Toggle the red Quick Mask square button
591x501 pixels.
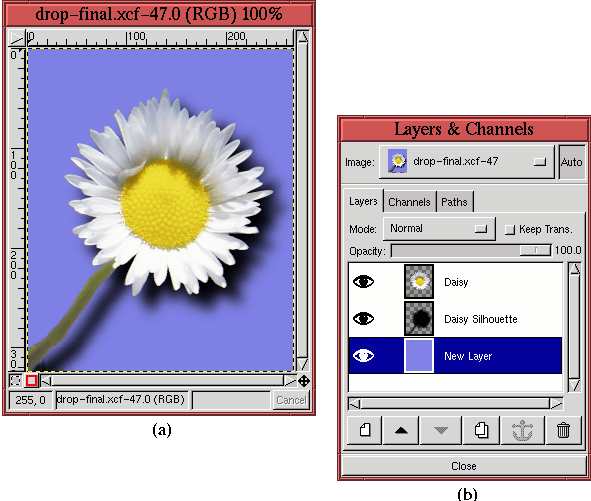tap(31, 381)
